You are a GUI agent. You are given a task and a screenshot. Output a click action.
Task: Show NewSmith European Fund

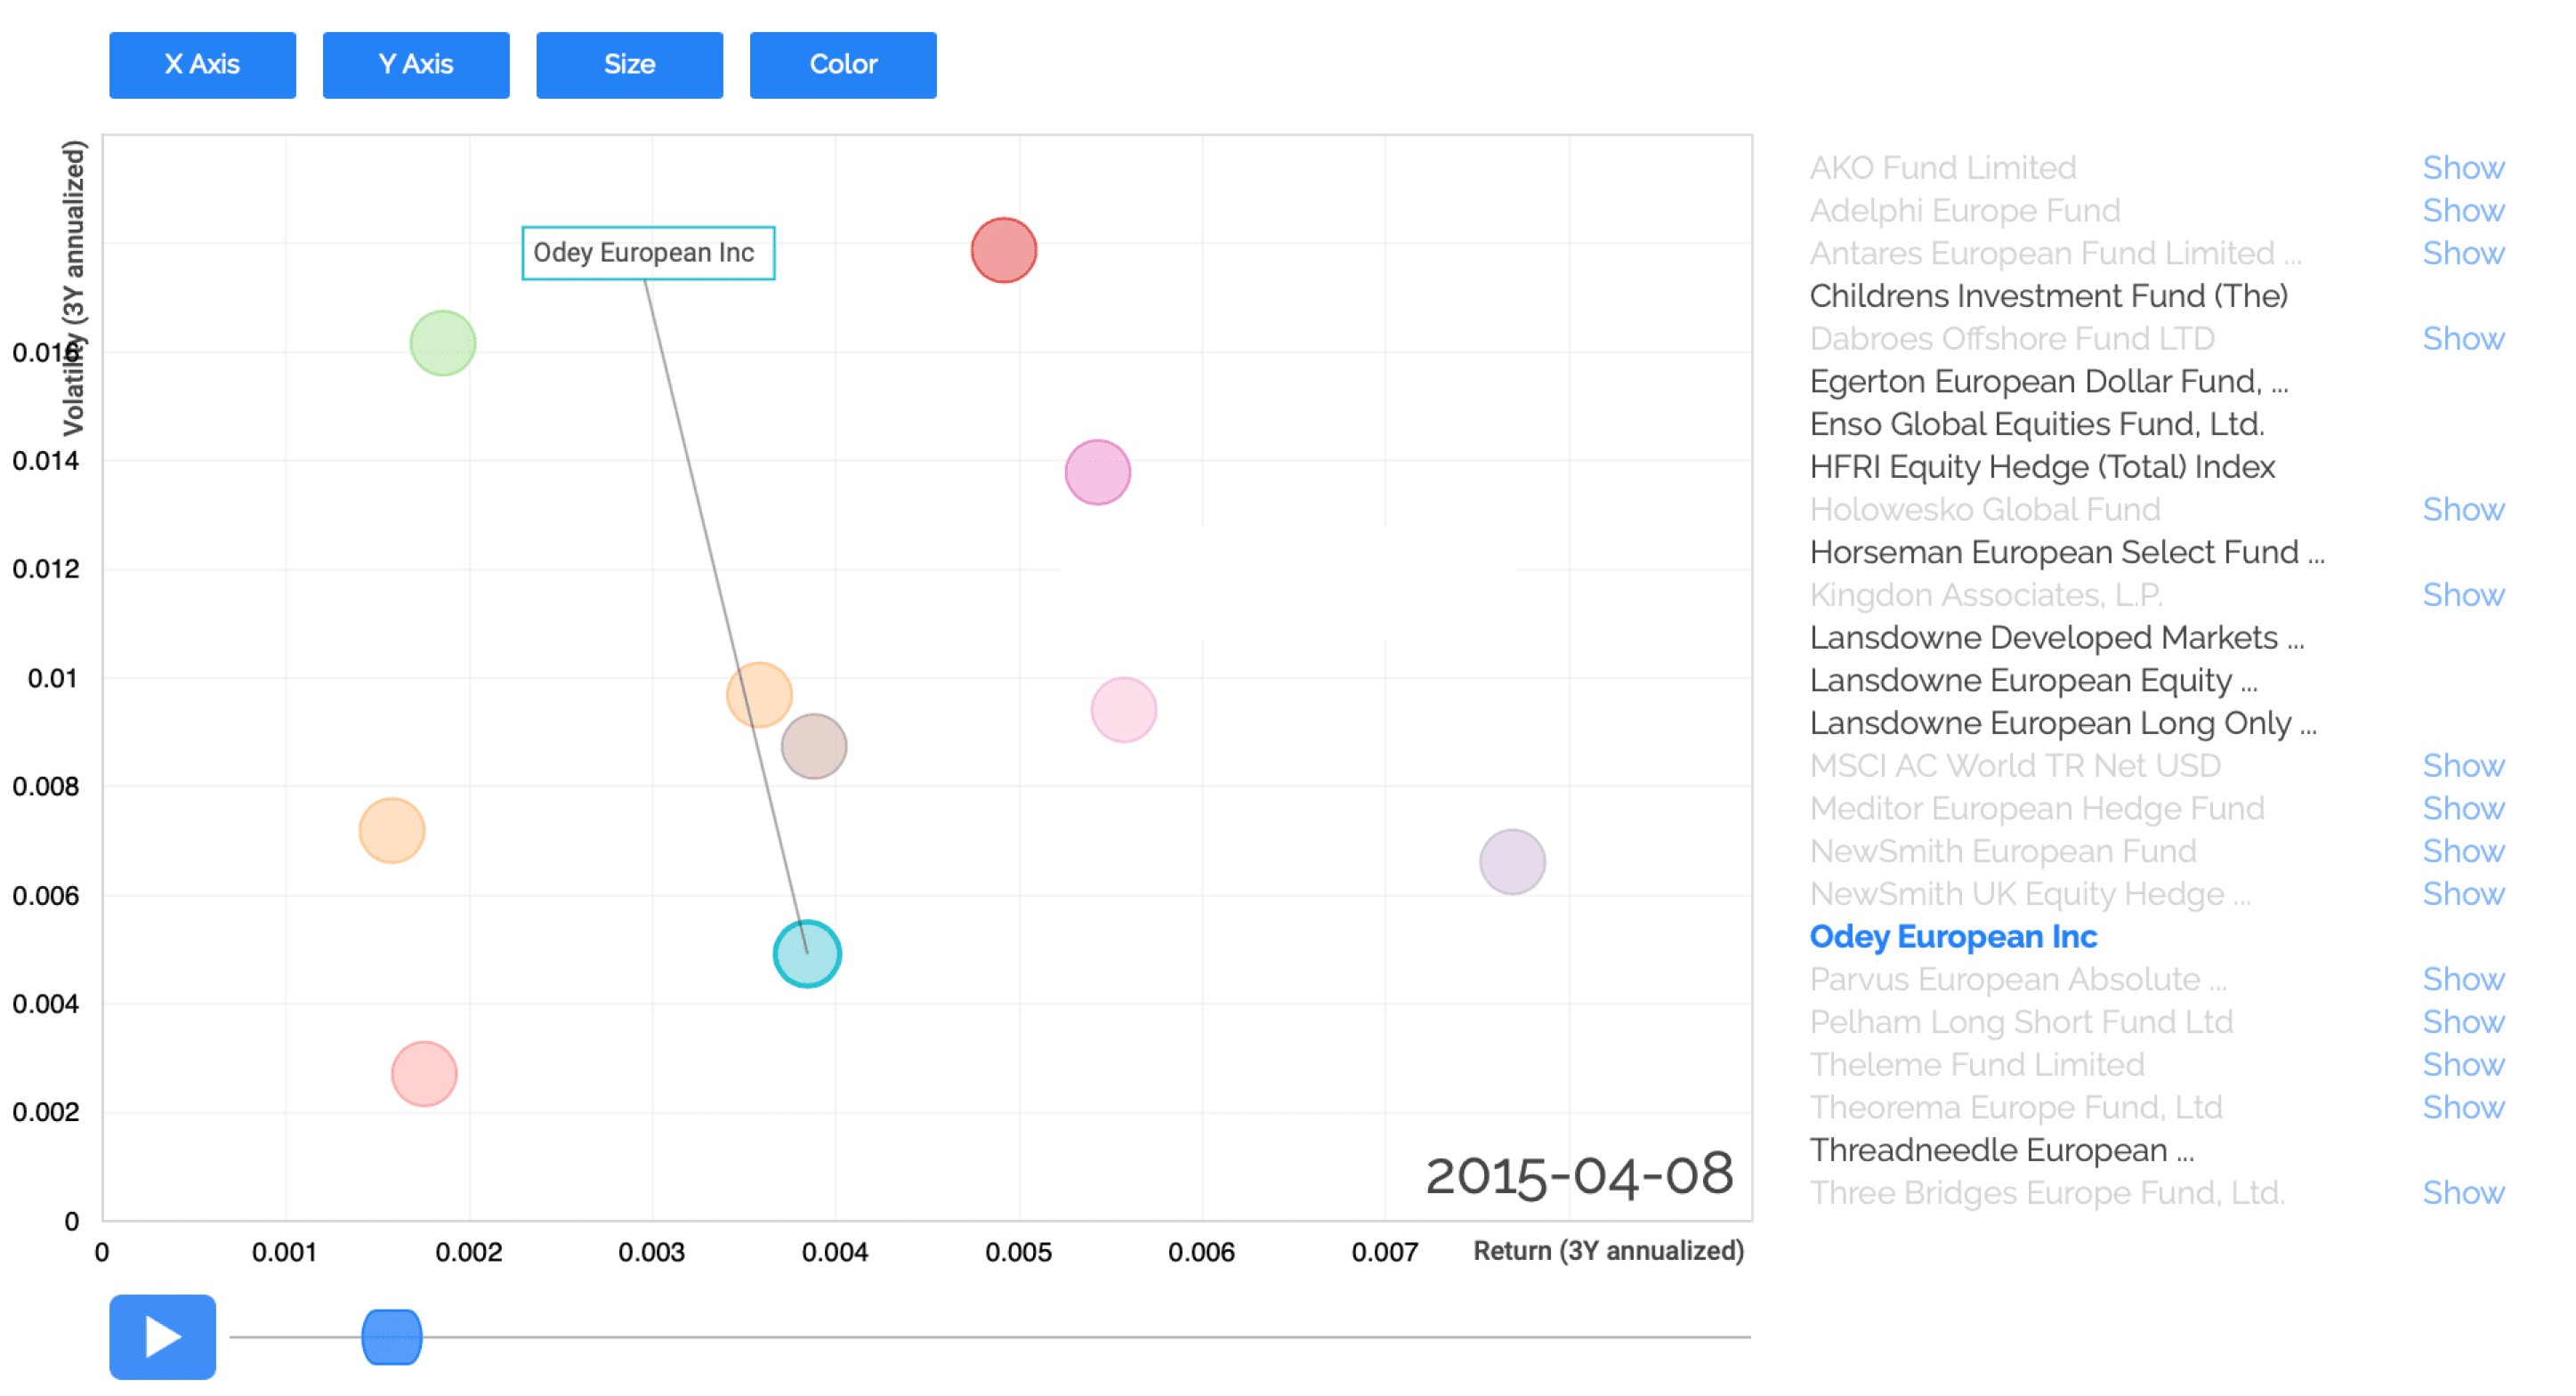2463,852
